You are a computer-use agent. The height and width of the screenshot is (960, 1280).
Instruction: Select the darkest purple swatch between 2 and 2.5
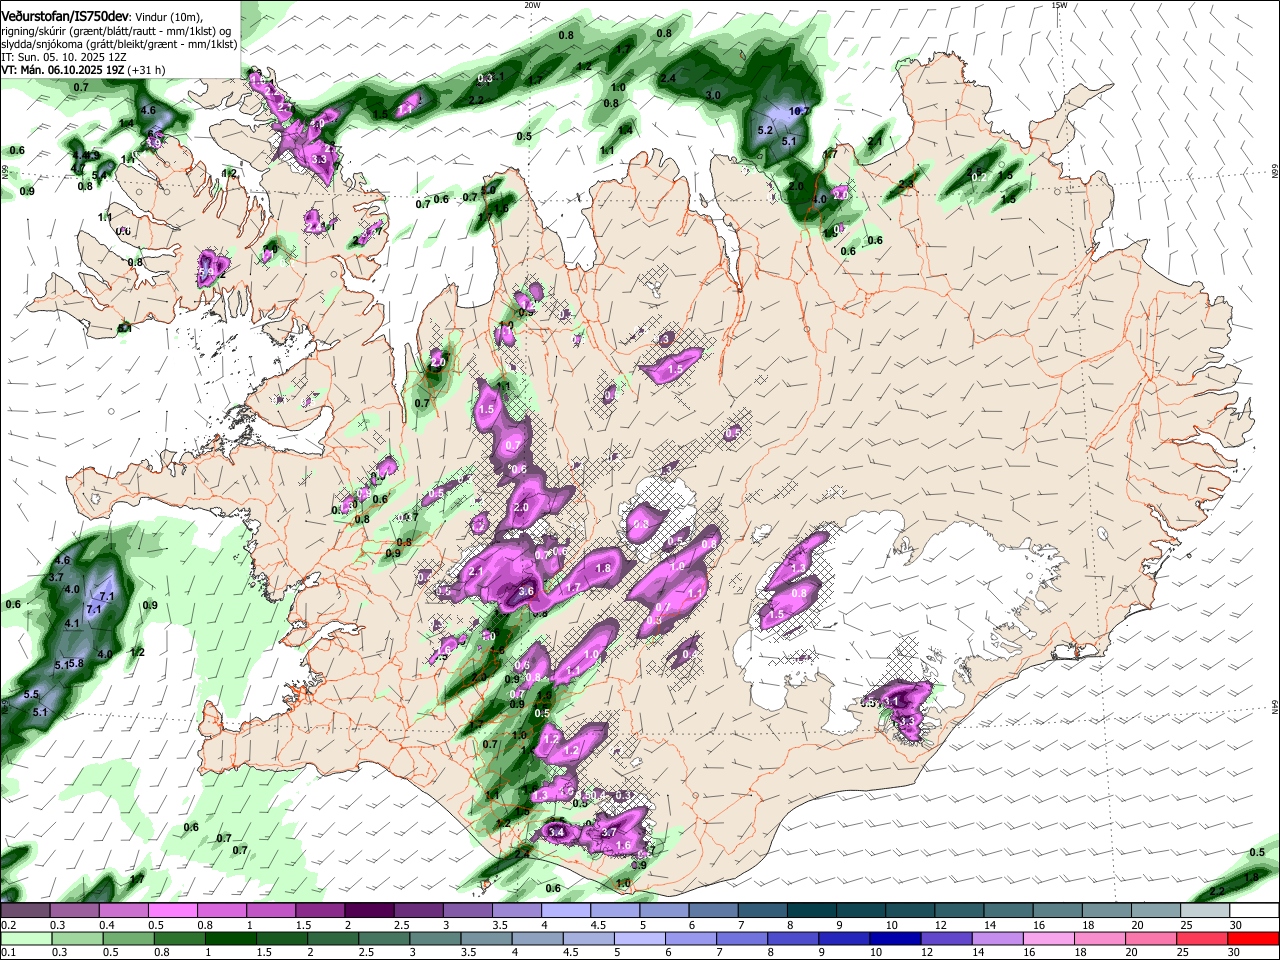tap(369, 911)
